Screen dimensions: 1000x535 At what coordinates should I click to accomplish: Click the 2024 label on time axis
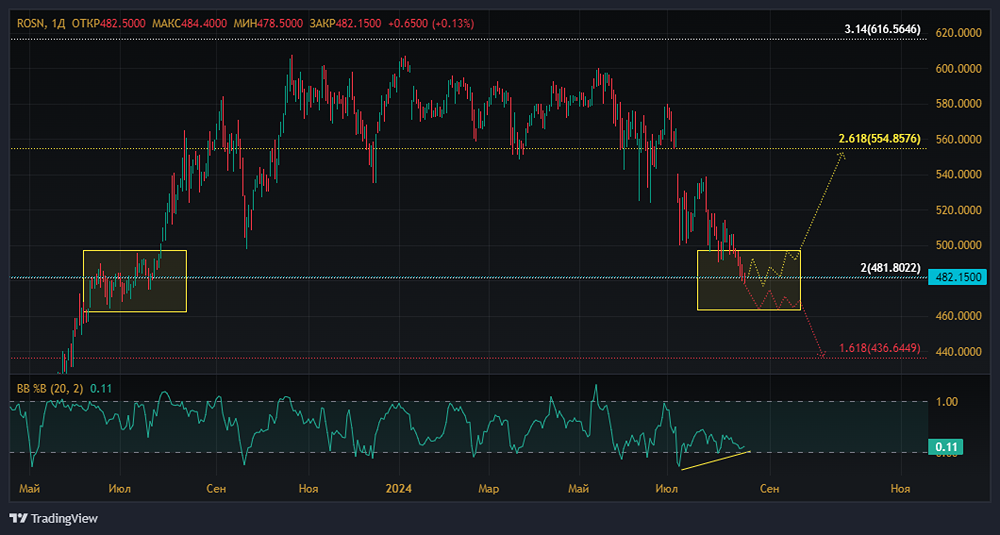[x=399, y=489]
